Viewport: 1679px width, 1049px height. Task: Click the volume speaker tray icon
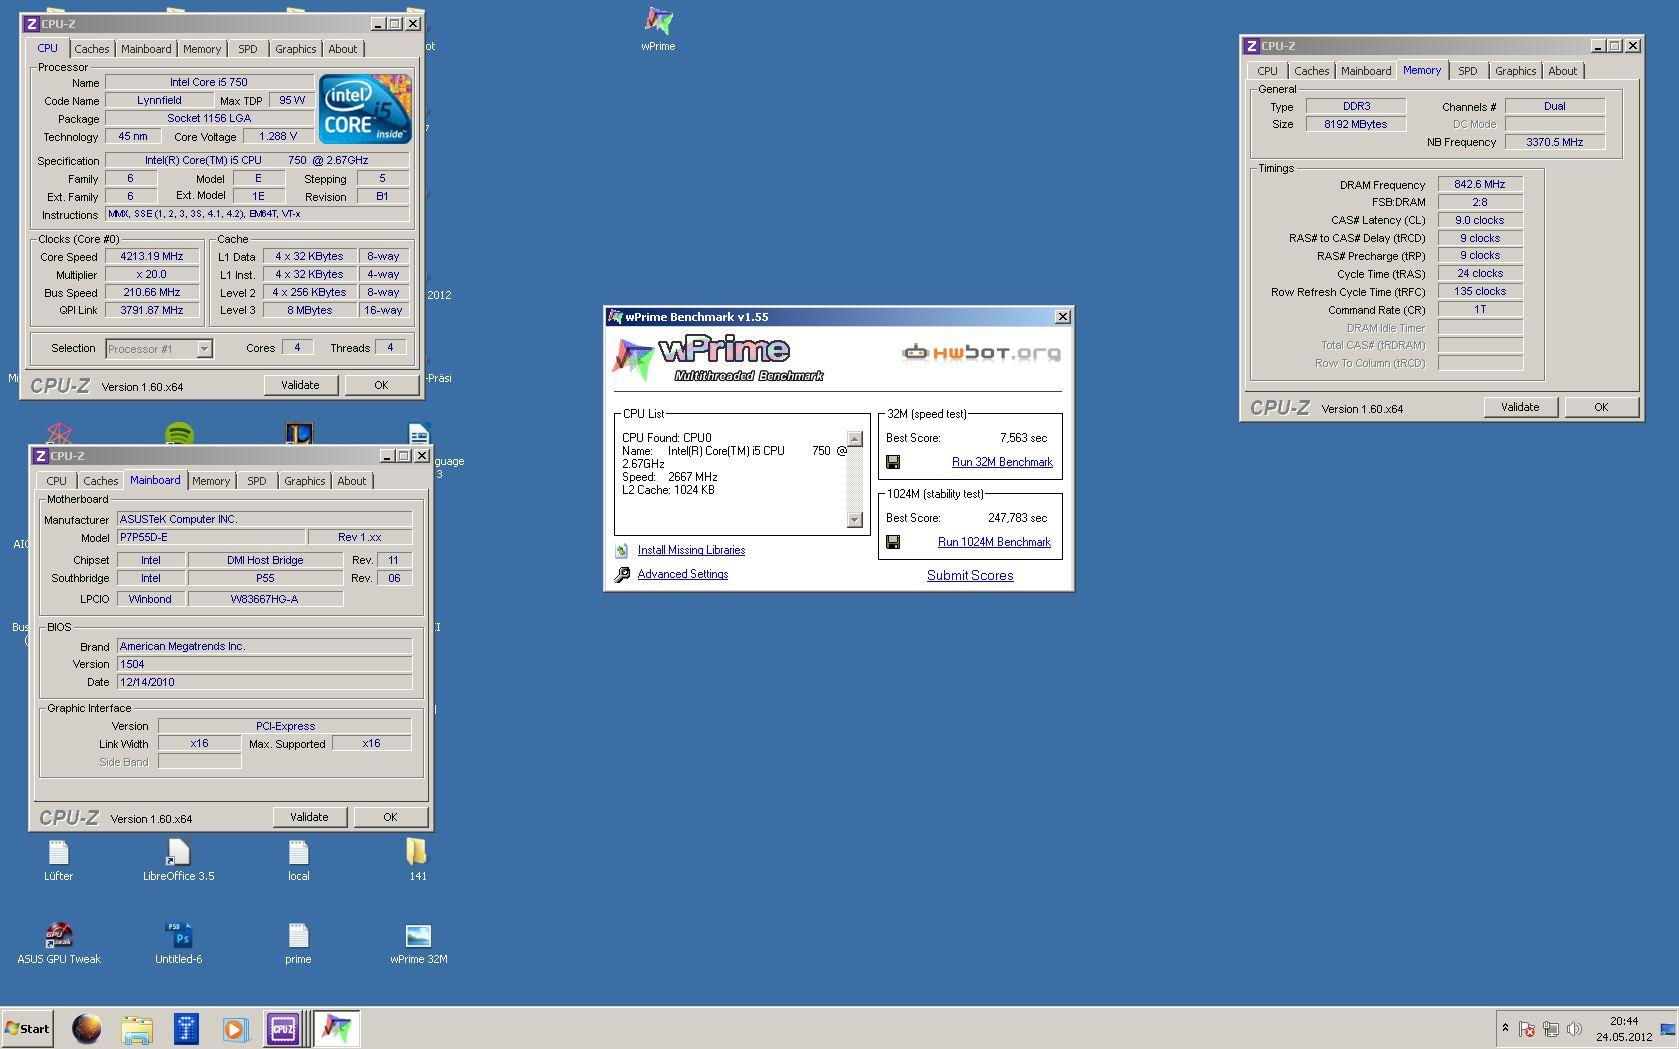click(1575, 1028)
